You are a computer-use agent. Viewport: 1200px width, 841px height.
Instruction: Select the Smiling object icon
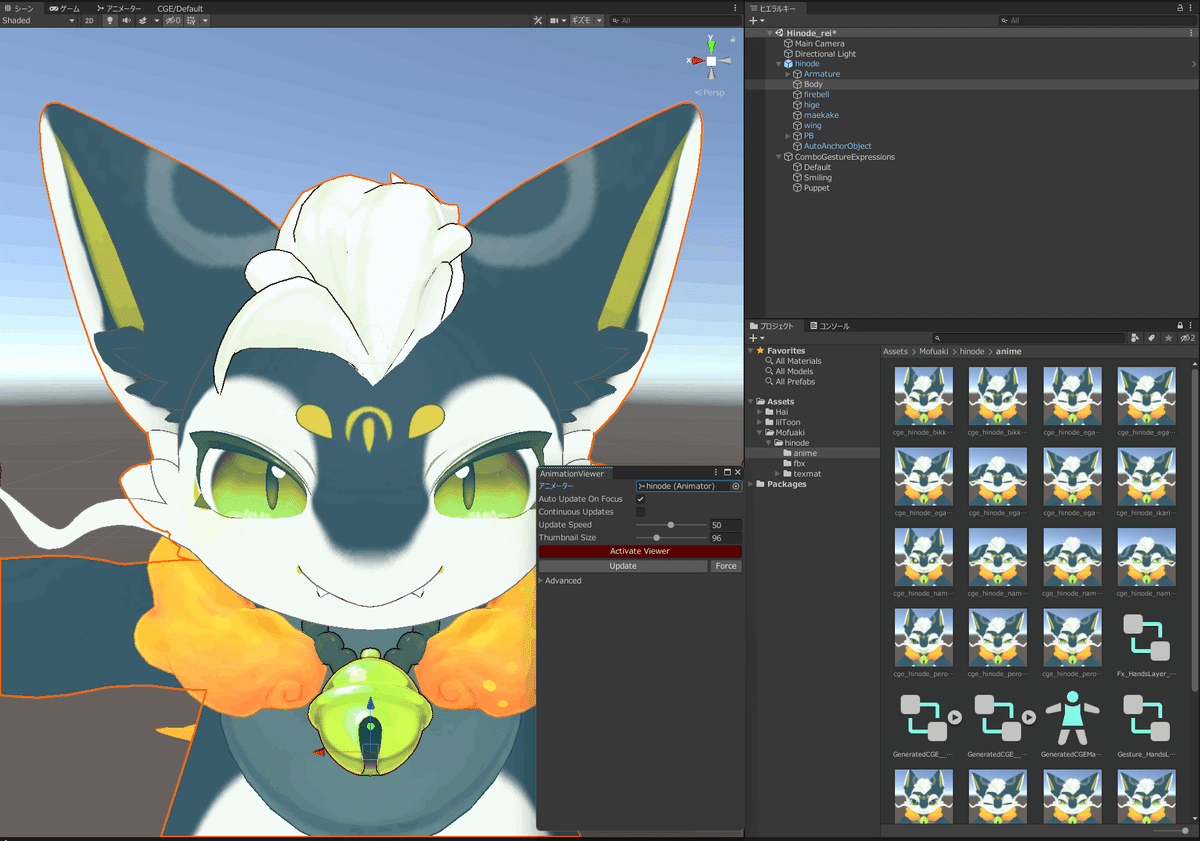[798, 178]
